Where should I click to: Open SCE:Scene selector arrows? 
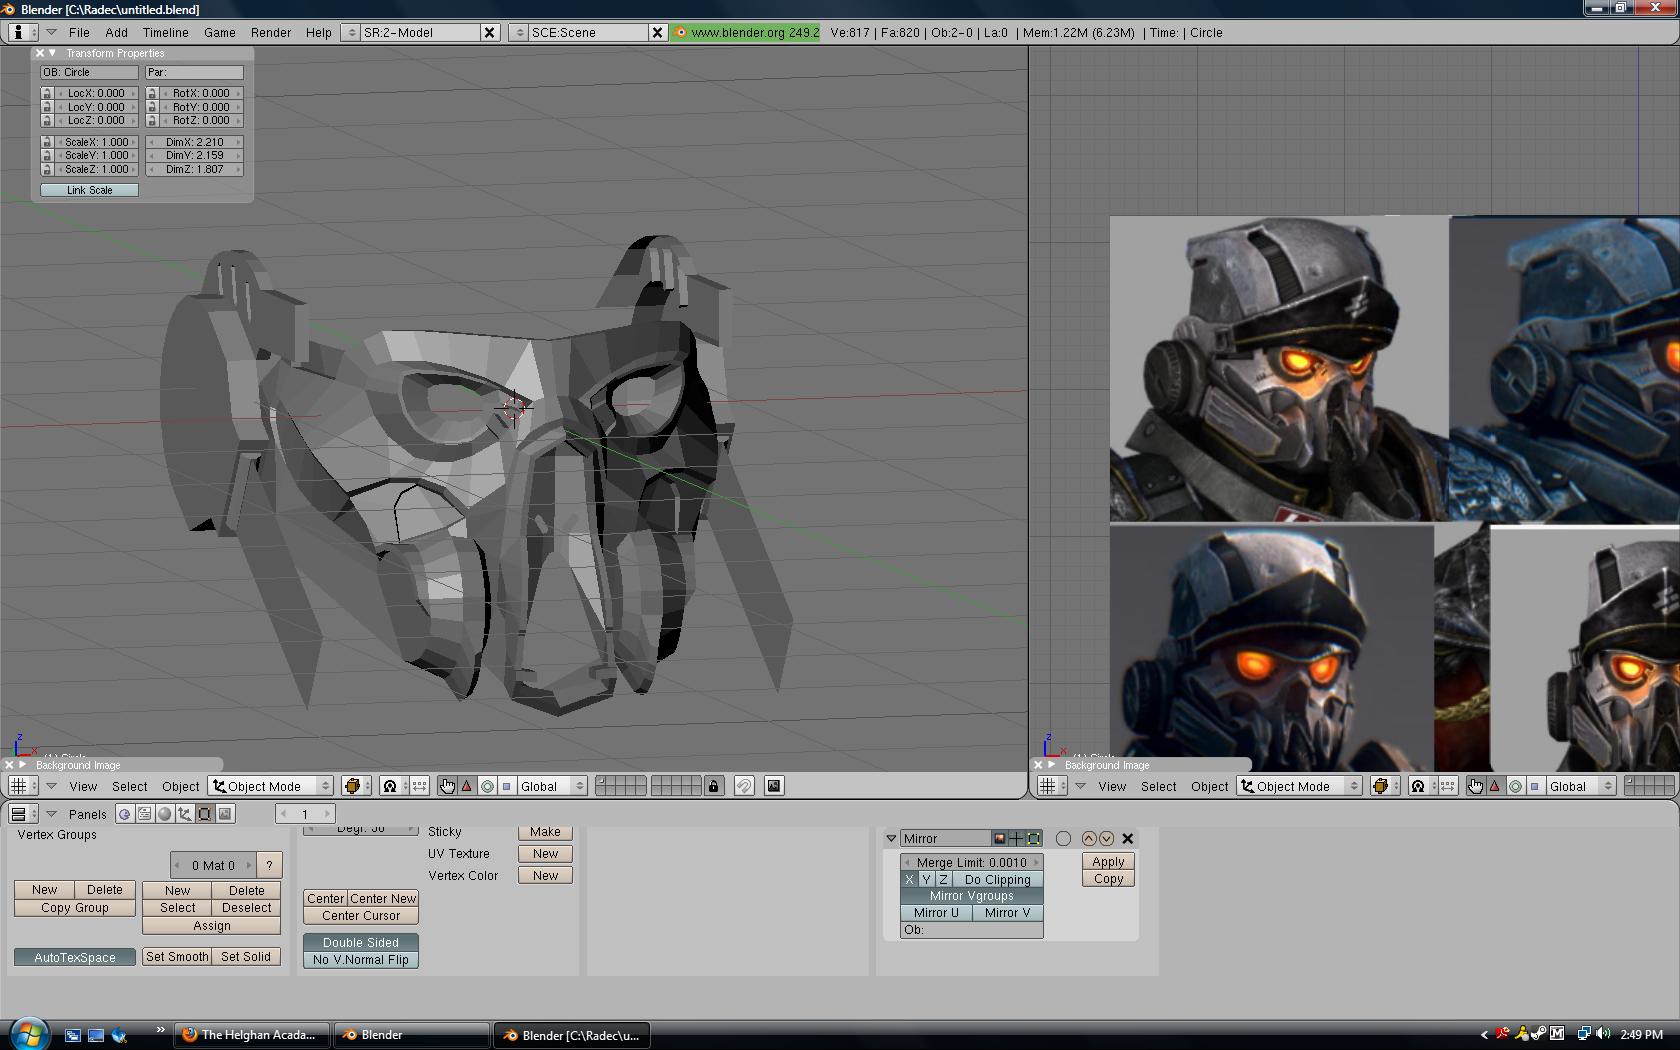[x=518, y=32]
